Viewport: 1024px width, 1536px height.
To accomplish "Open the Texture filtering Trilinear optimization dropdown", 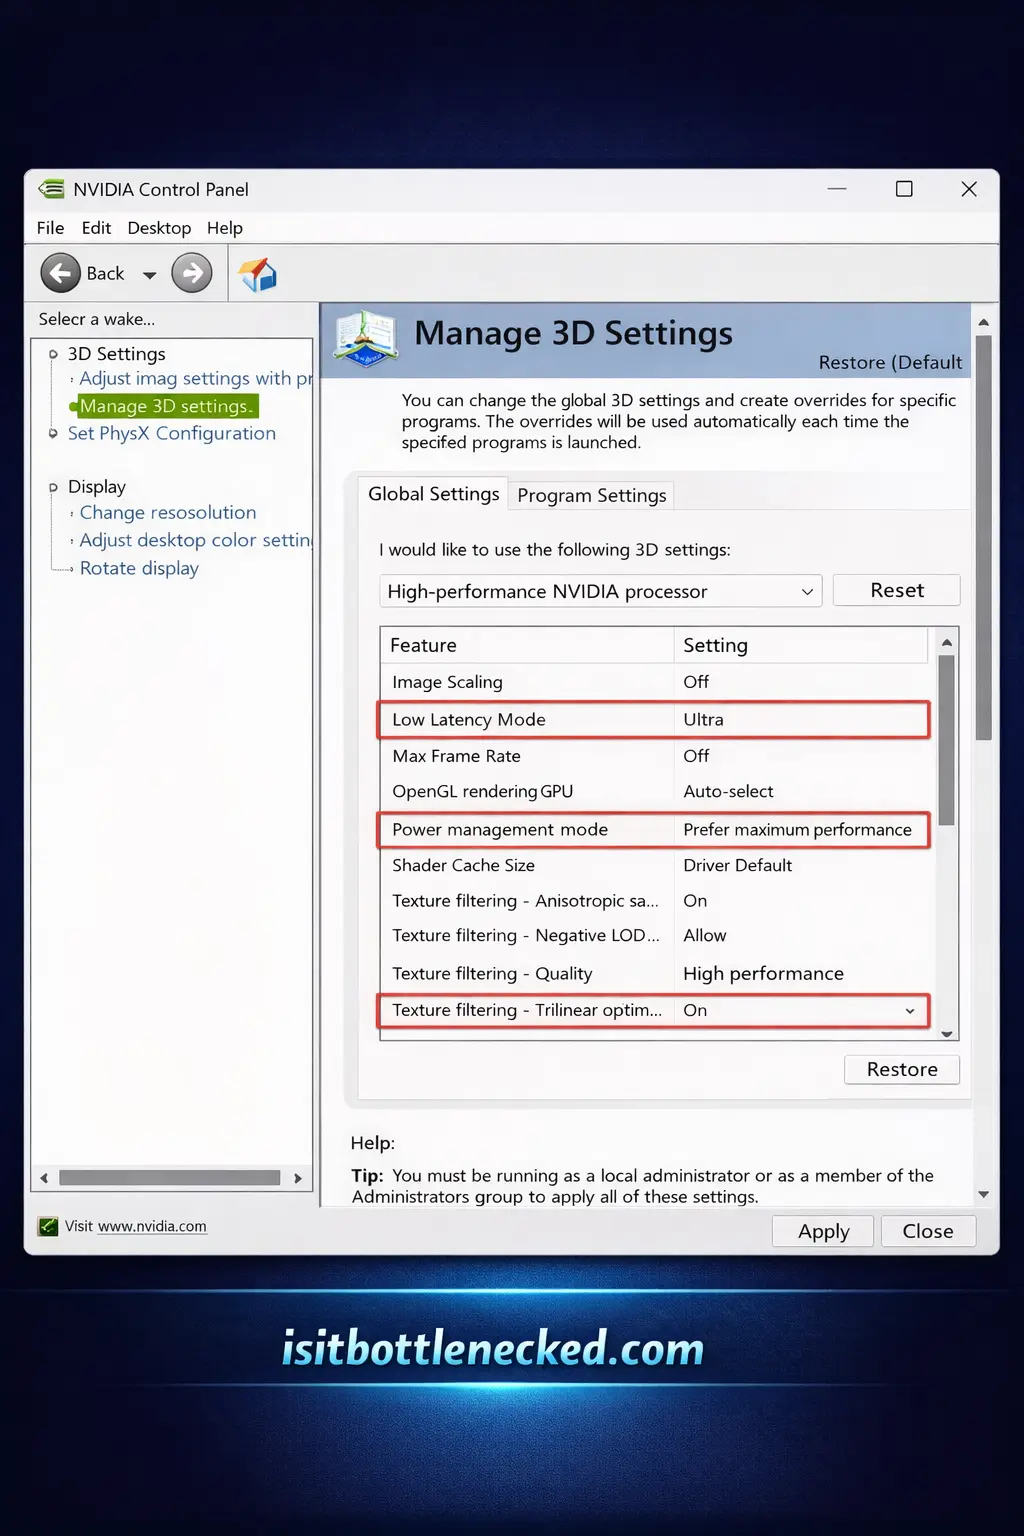I will (x=908, y=1011).
